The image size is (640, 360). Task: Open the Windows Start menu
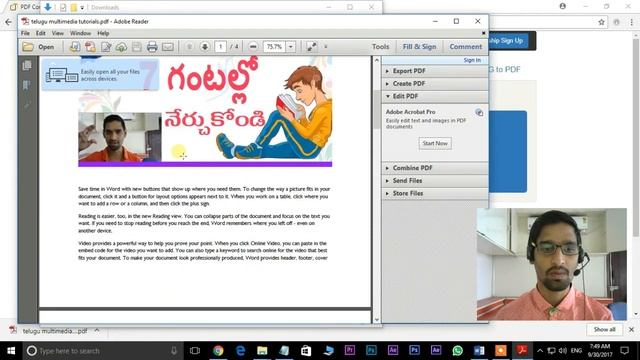[x=11, y=351]
